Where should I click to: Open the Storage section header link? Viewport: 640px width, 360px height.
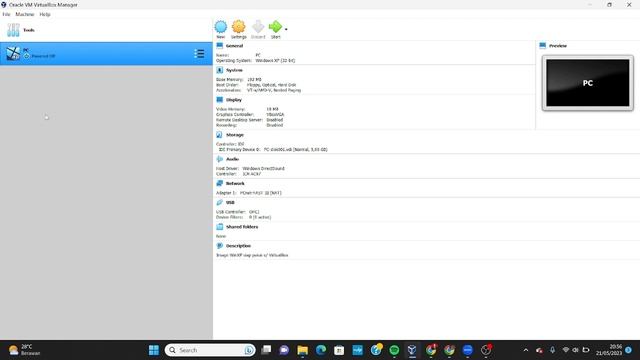[235, 135]
